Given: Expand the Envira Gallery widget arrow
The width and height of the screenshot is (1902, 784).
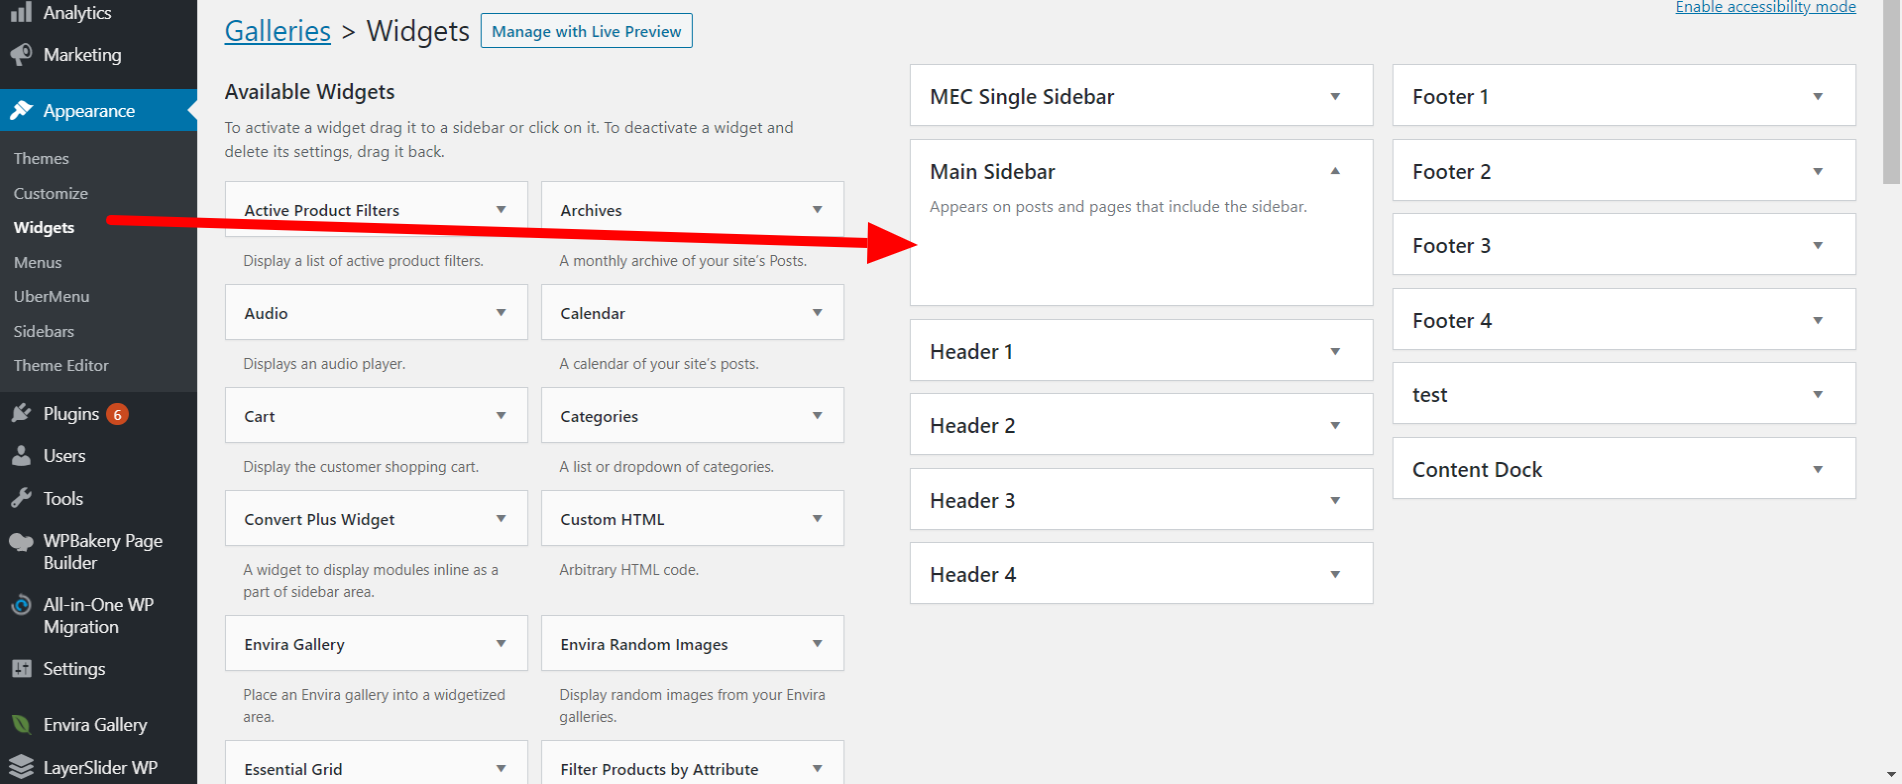Looking at the screenshot, I should coord(501,644).
